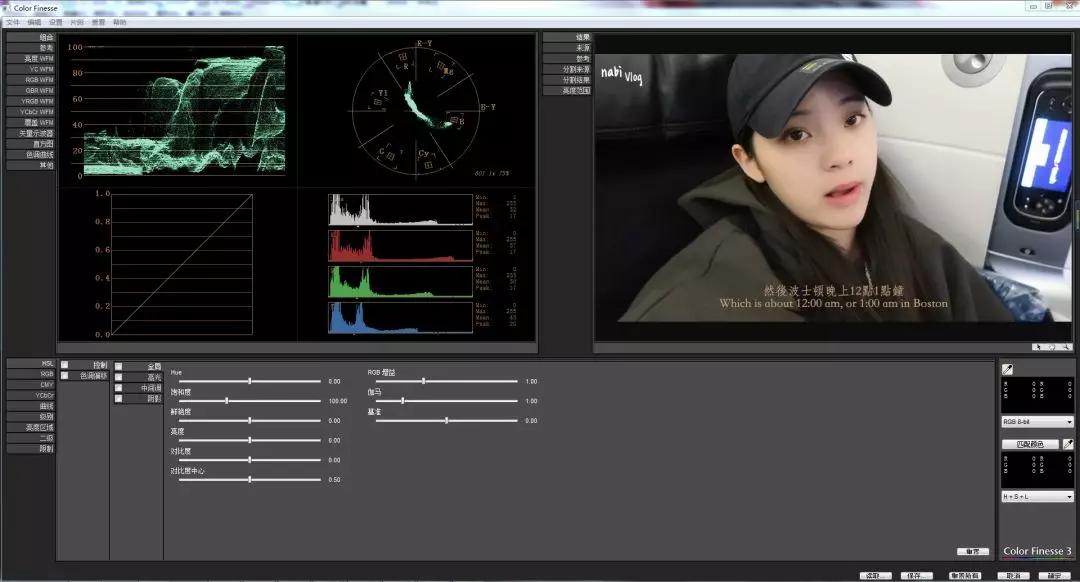Image resolution: width=1080 pixels, height=582 pixels.
Task: Select the zoom magnifier tool under preview
Action: [1066, 347]
